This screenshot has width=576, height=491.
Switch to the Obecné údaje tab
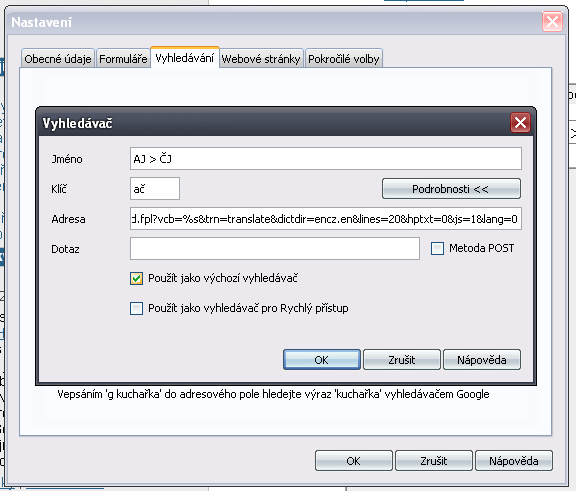tap(58, 58)
